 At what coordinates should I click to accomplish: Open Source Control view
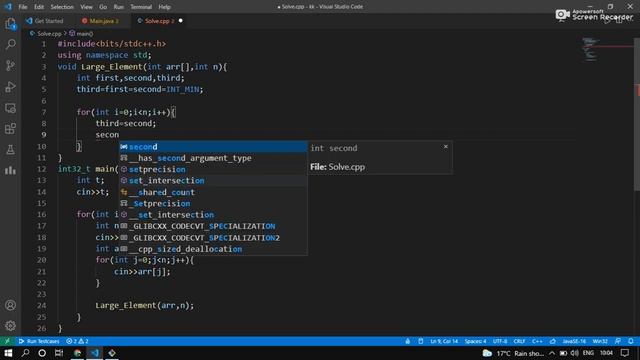tap(11, 65)
